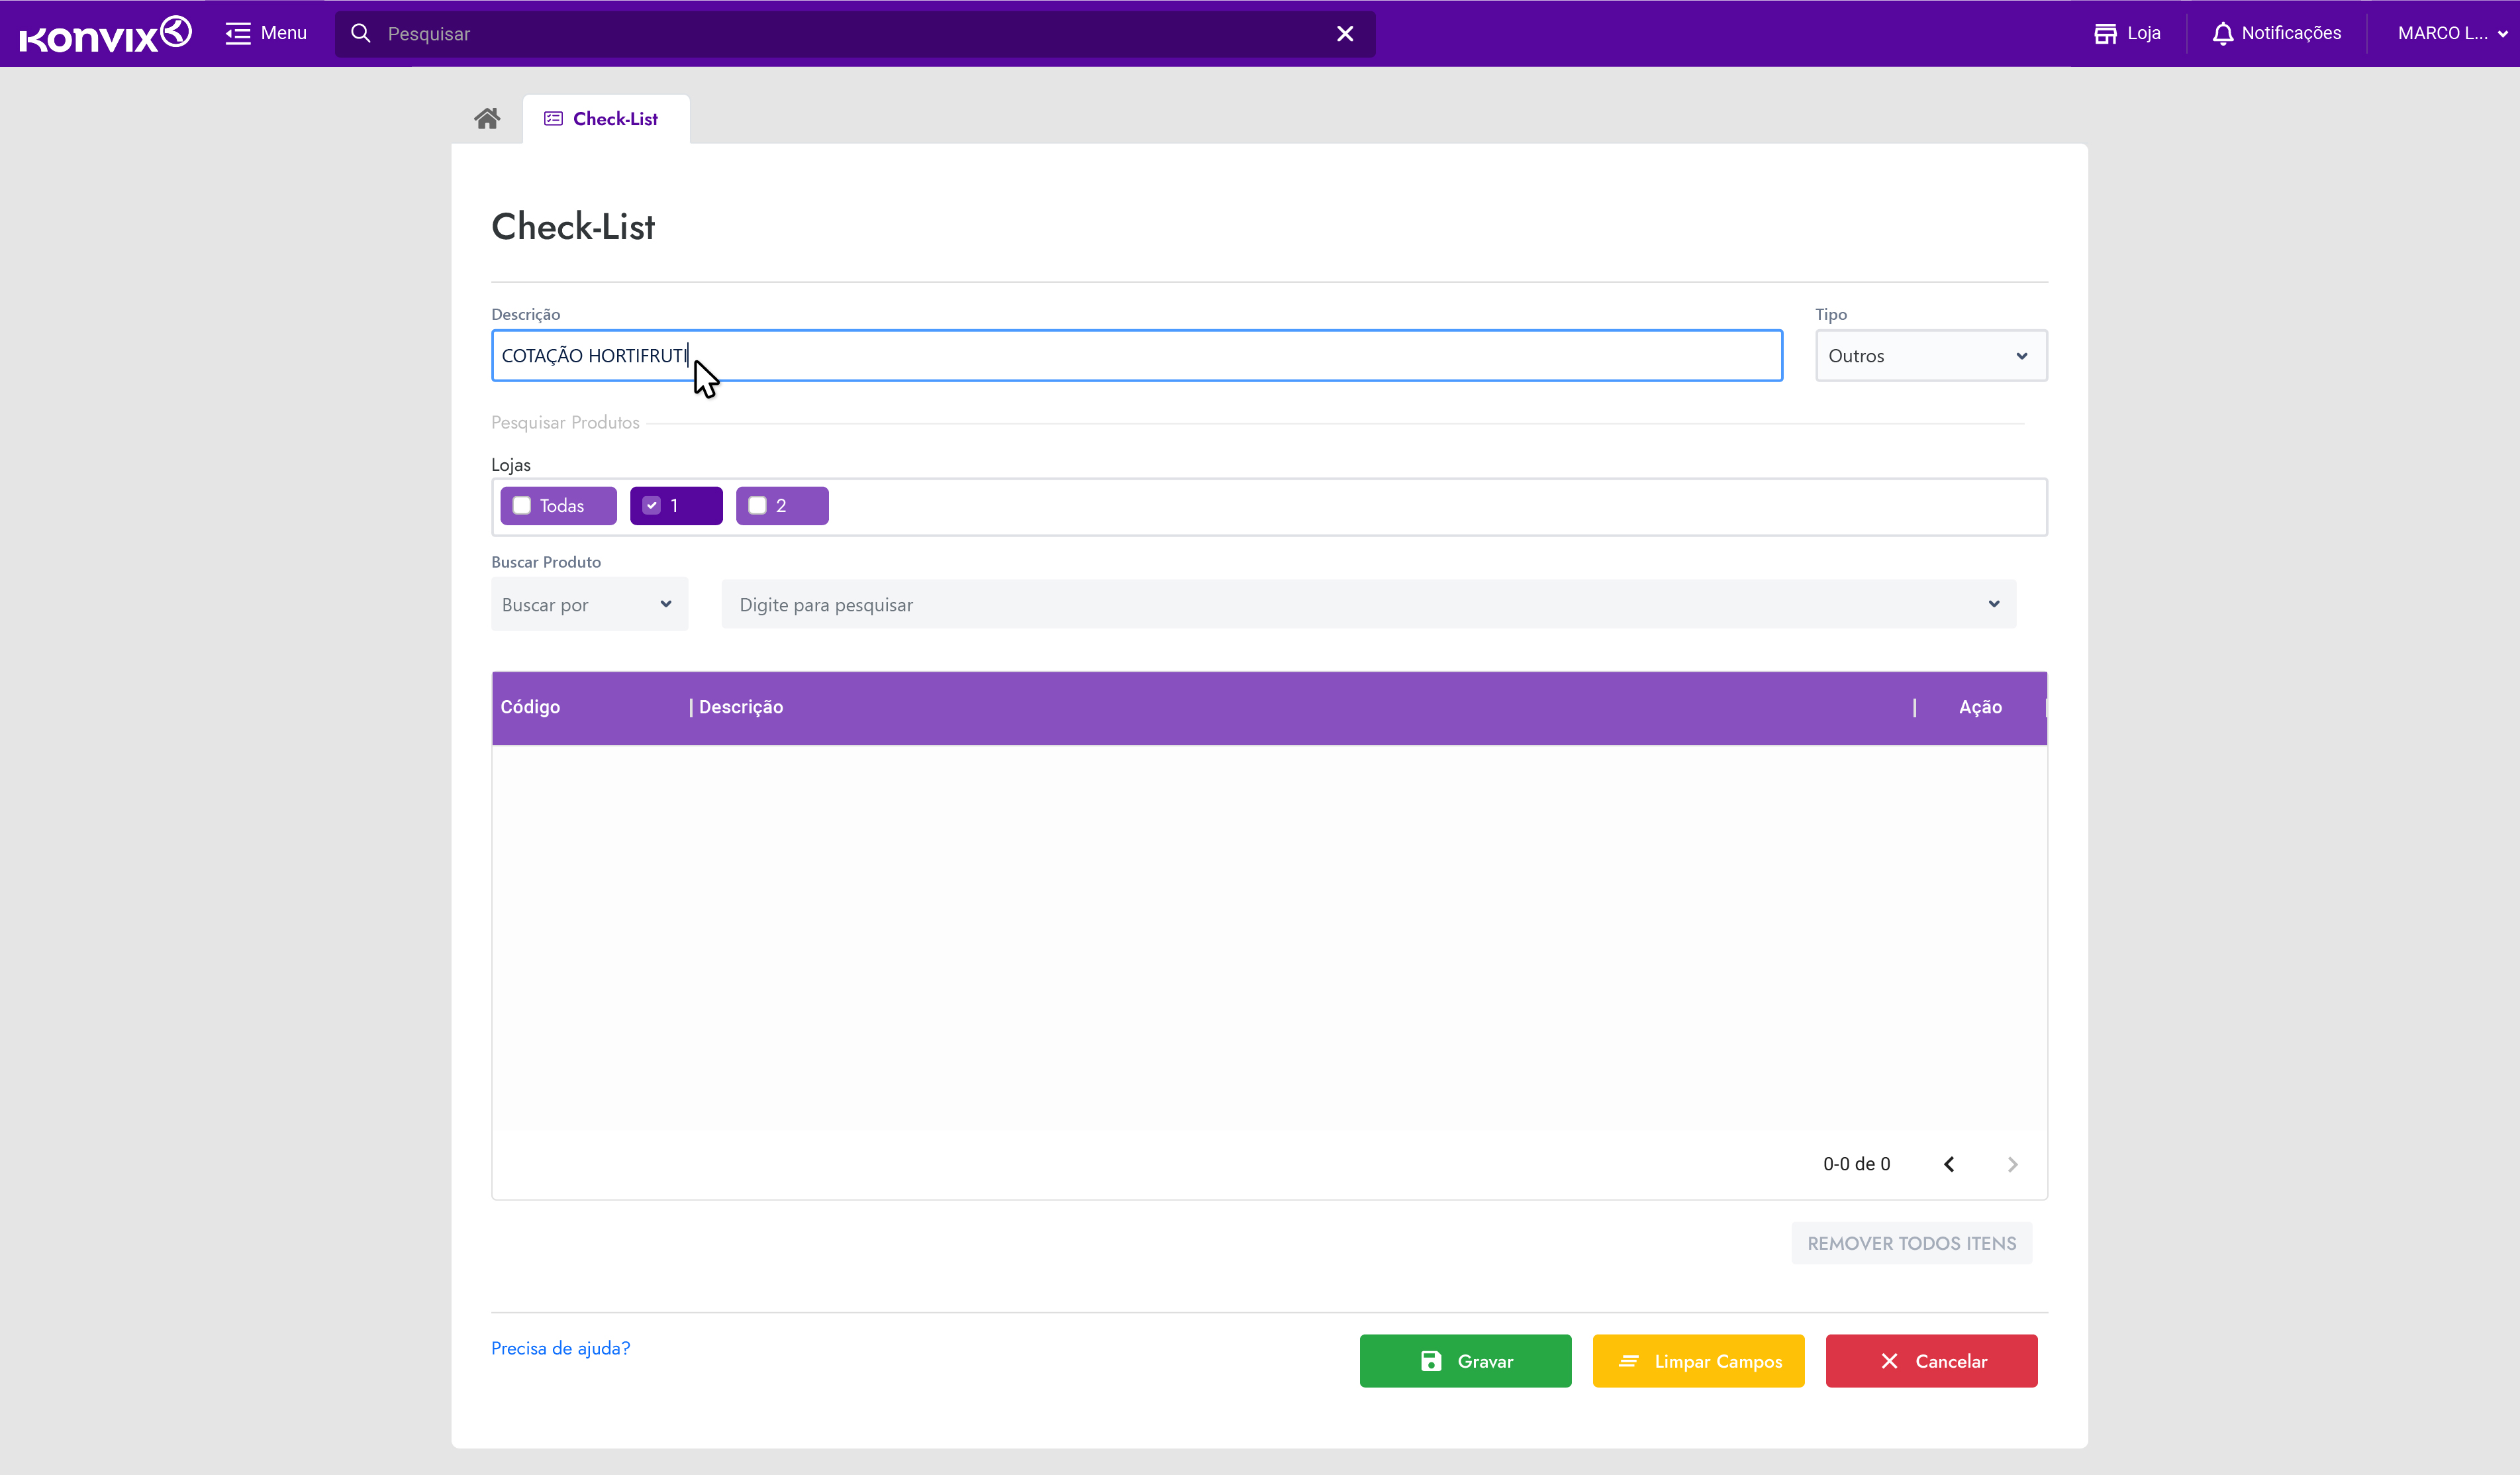Image resolution: width=2520 pixels, height=1475 pixels.
Task: Open the Tipo dropdown showing Outros
Action: point(1930,356)
